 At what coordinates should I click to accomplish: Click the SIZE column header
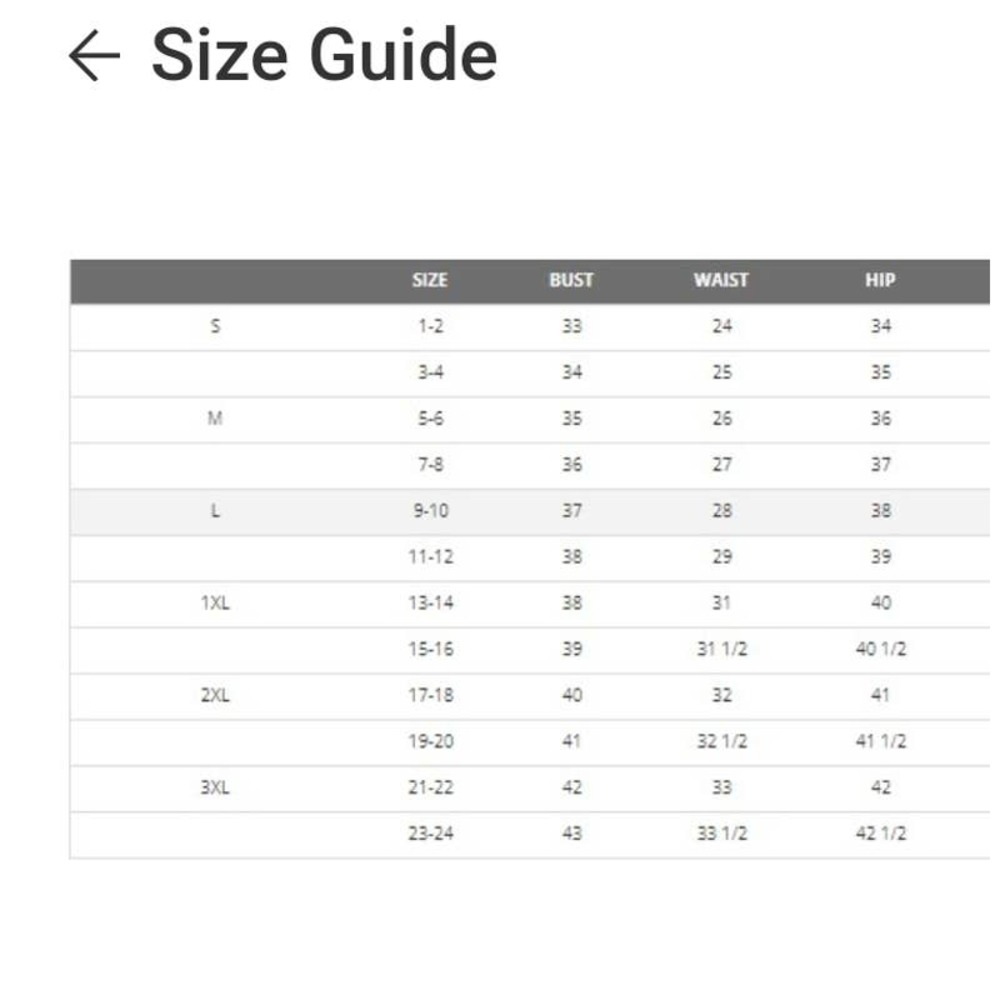coord(430,280)
